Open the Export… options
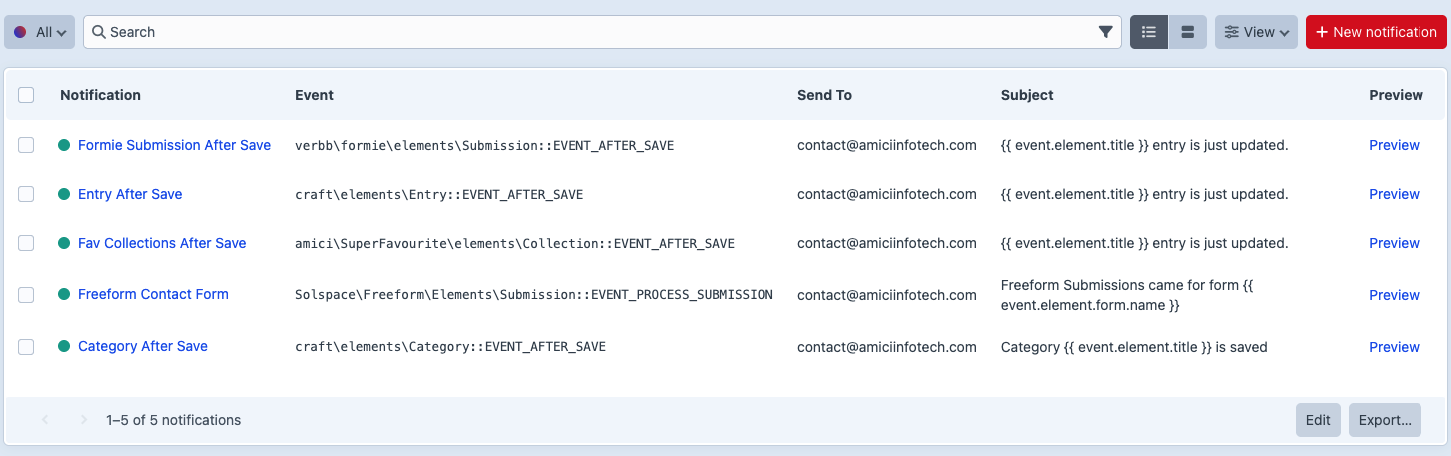 [1385, 420]
